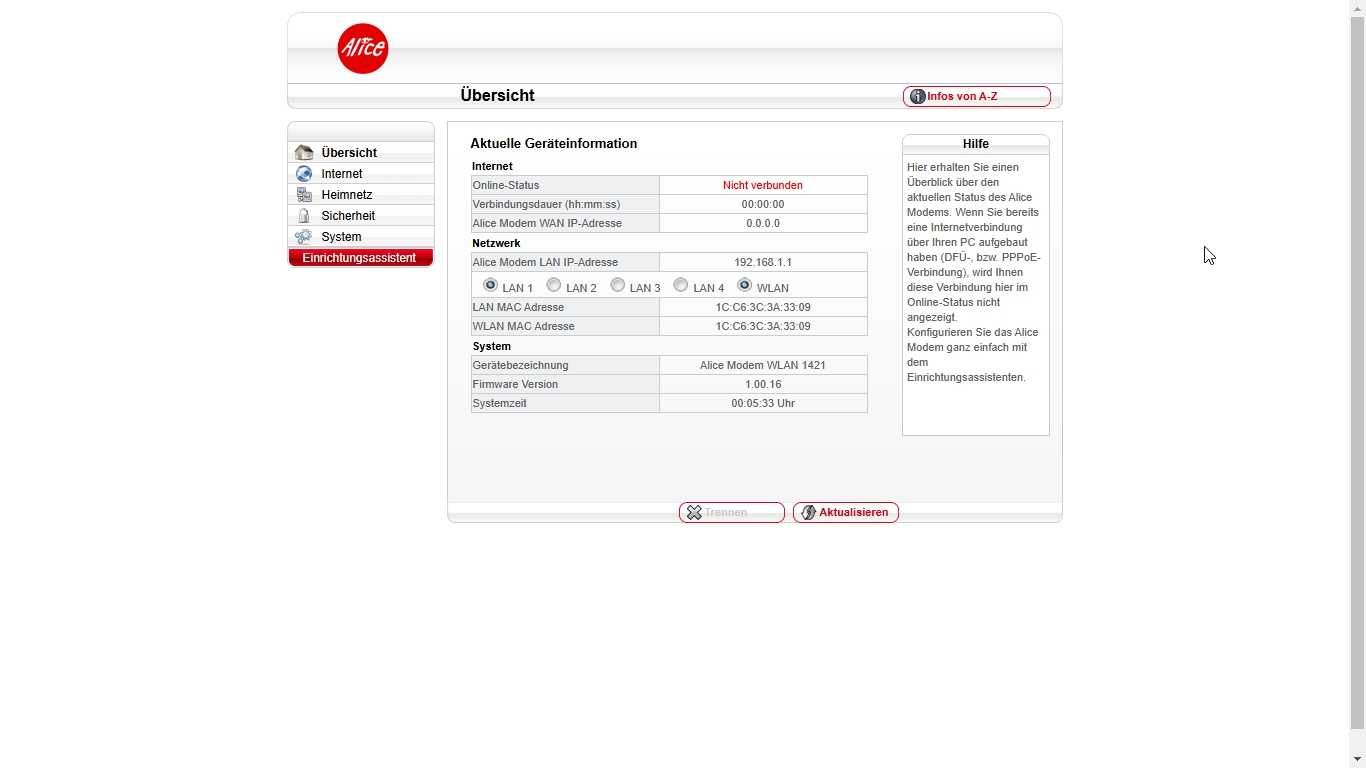Click the house icon beside Übersicht
The width and height of the screenshot is (1366, 768).
click(304, 152)
